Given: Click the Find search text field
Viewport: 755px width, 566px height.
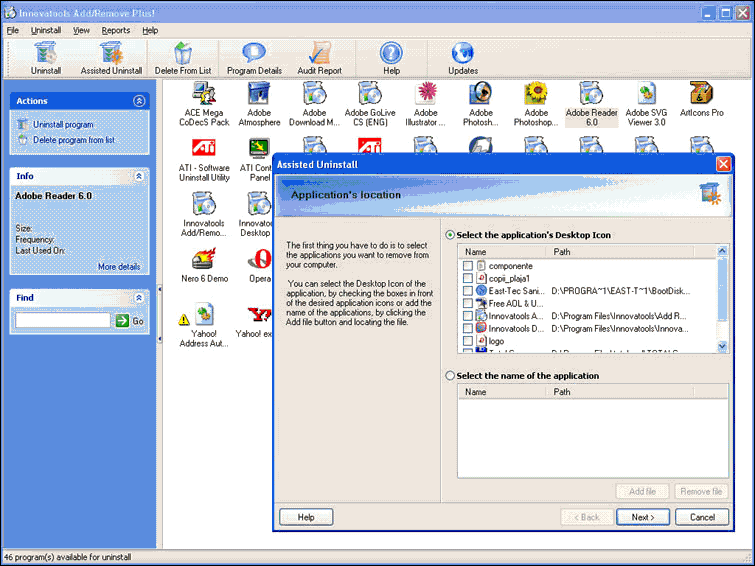Looking at the screenshot, I should pyautogui.click(x=63, y=320).
